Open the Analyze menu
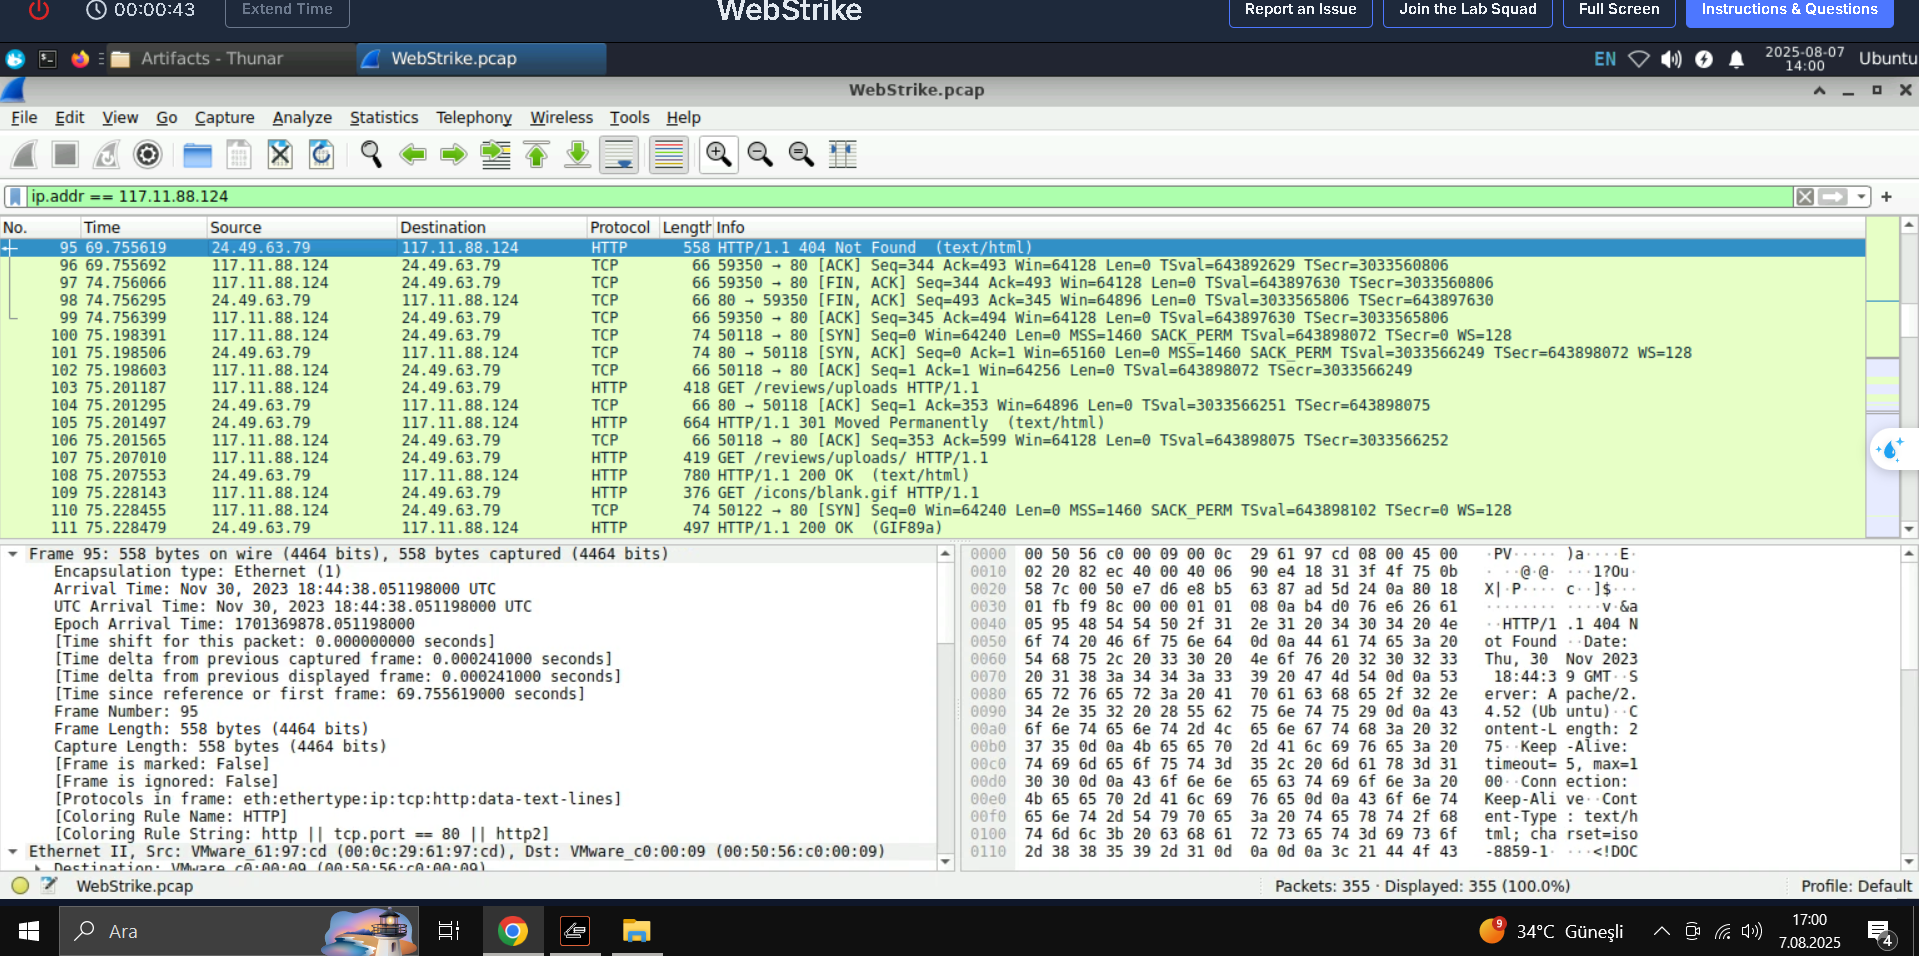 [302, 118]
